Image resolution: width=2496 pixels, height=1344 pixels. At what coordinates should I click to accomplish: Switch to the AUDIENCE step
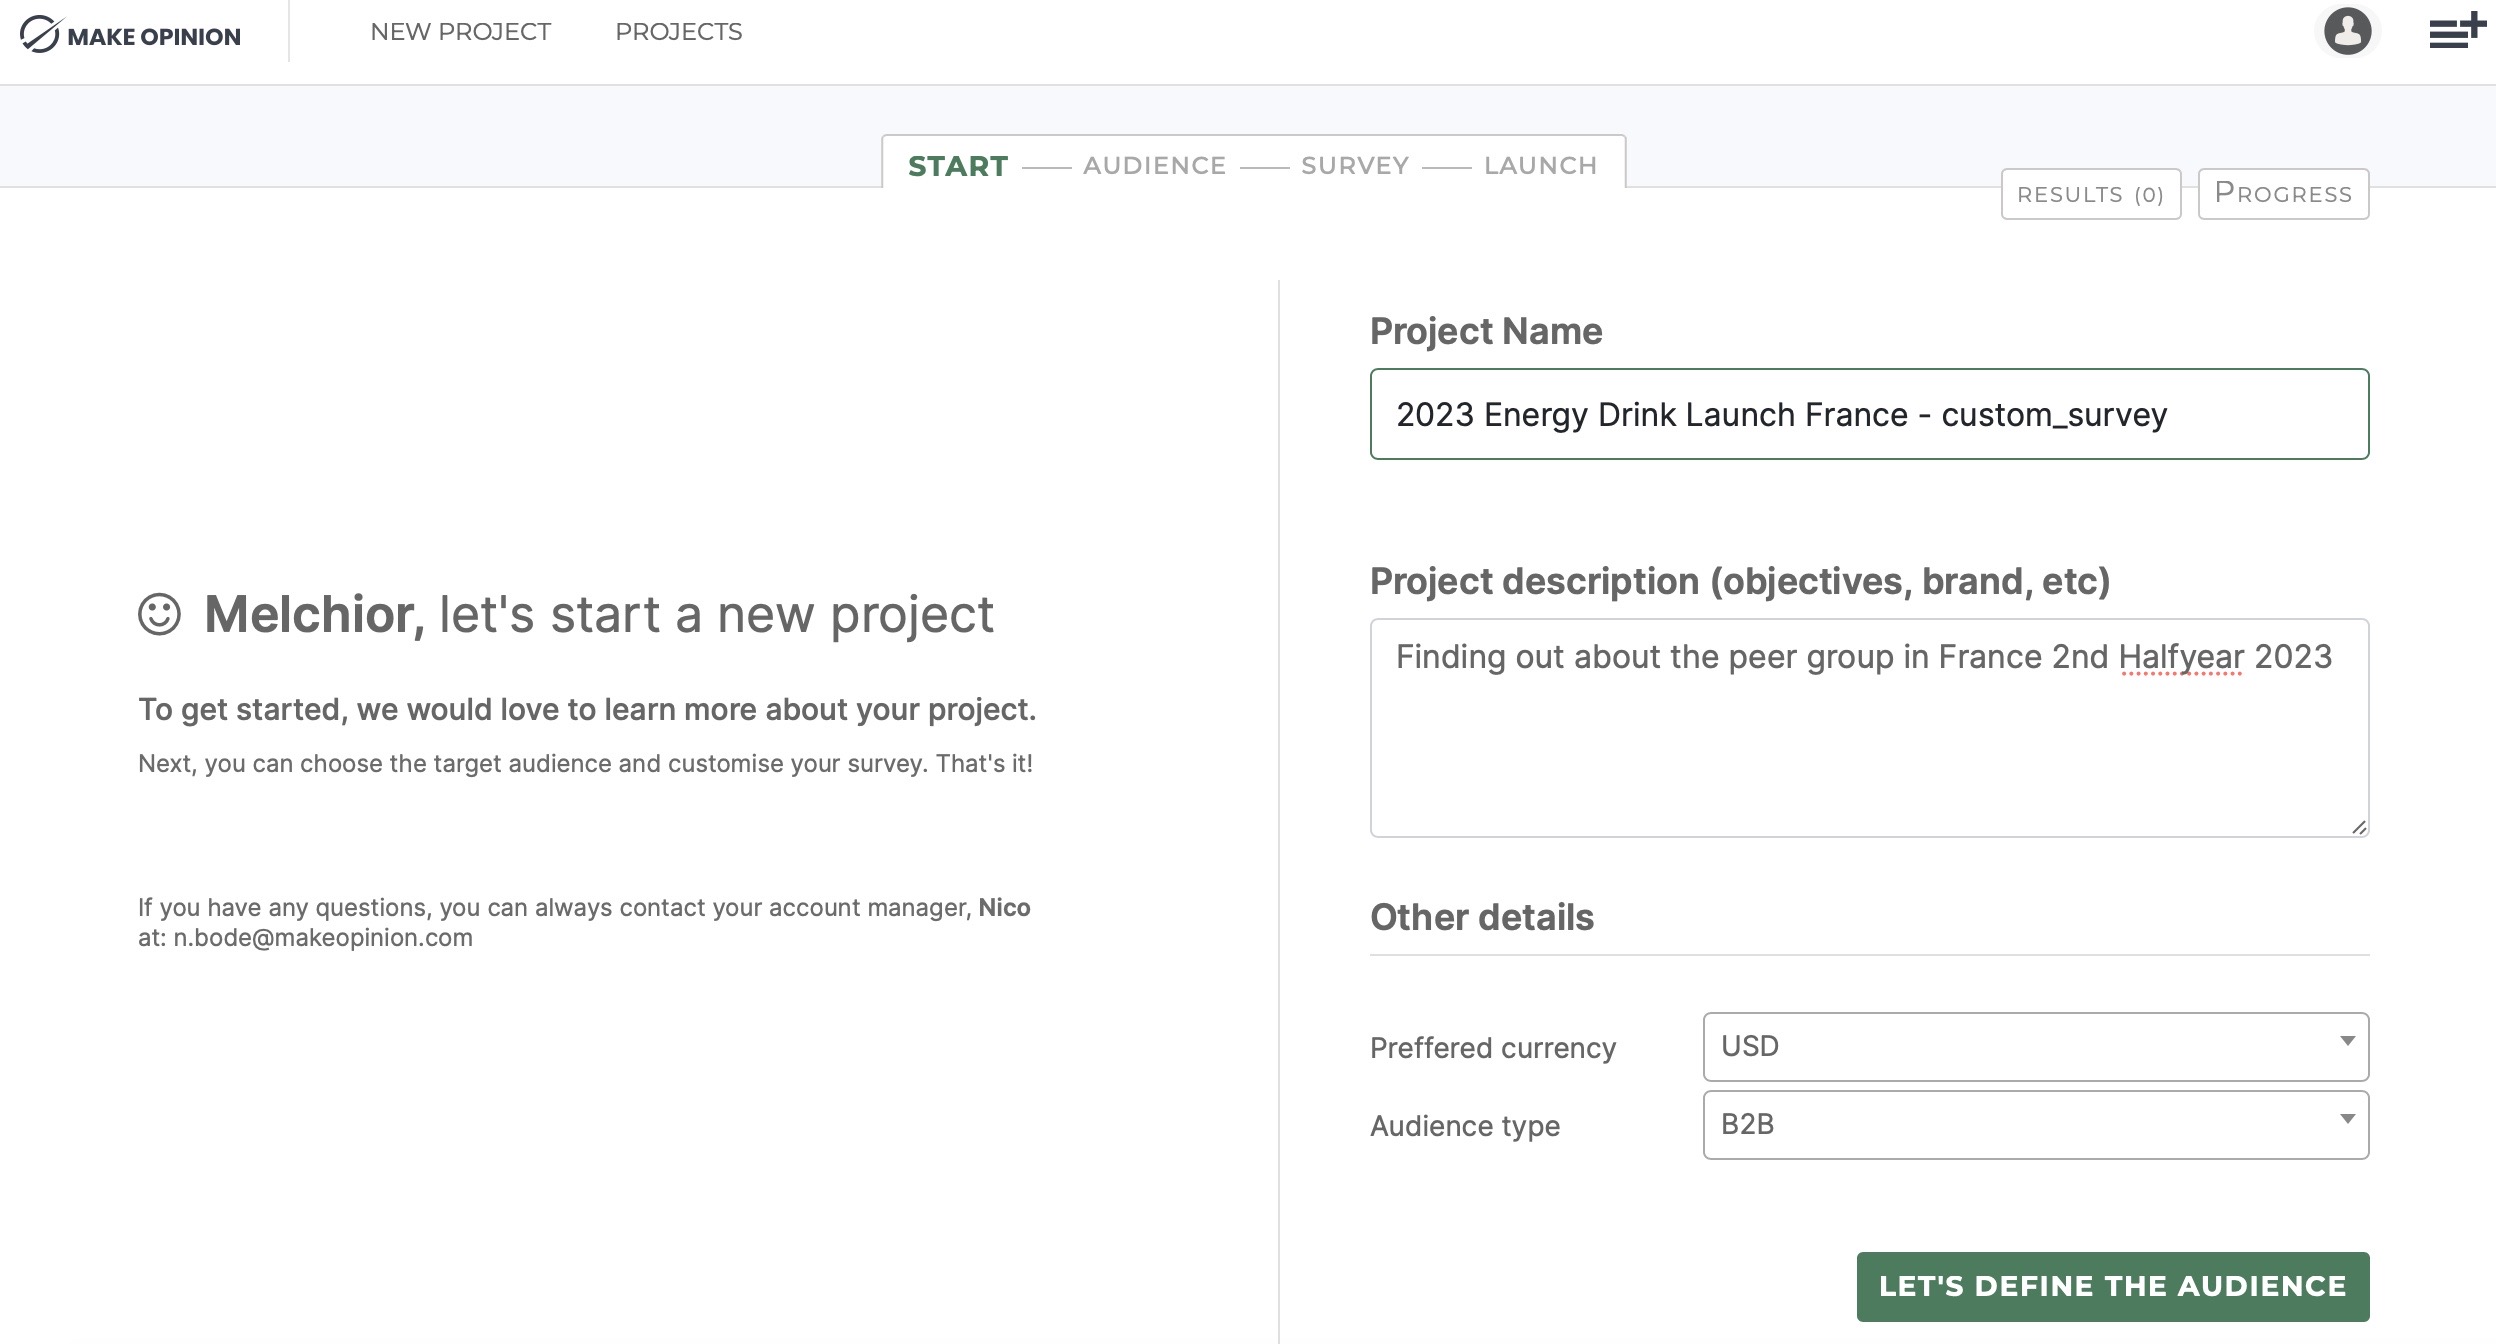pyautogui.click(x=1154, y=165)
